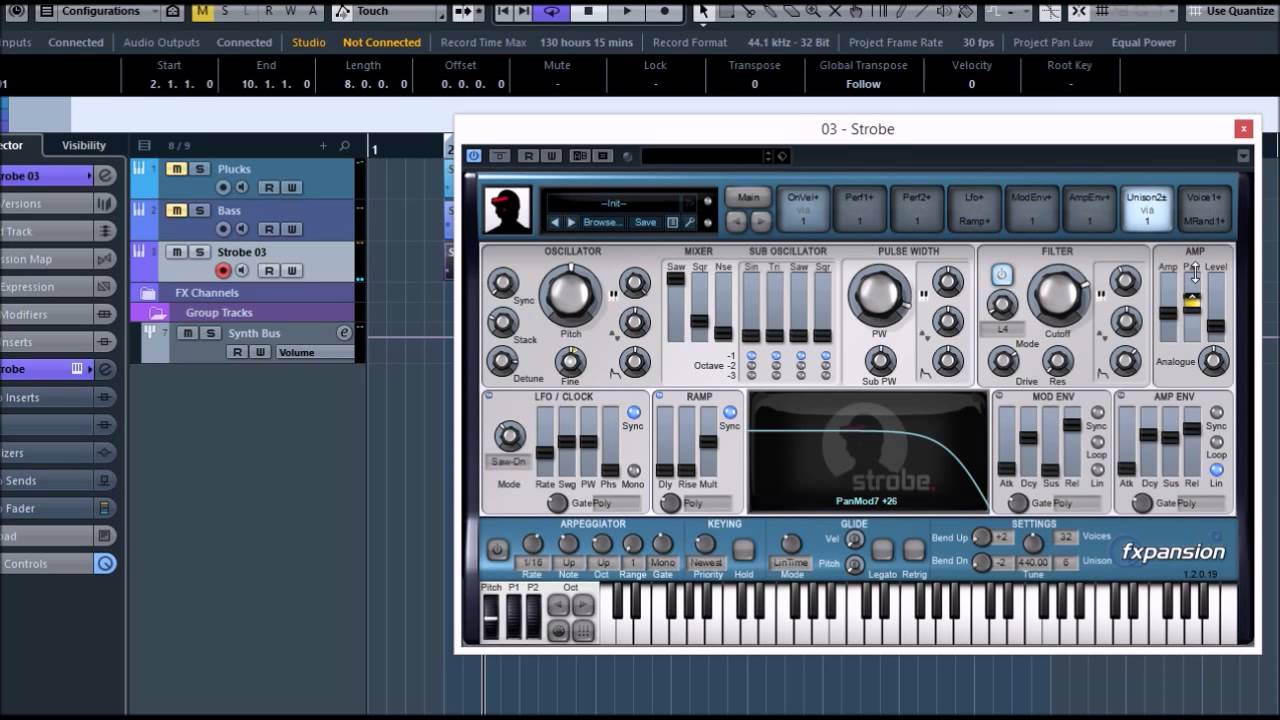Image resolution: width=1280 pixels, height=720 pixels.
Task: Click the Keying Hold button
Action: 743,550
